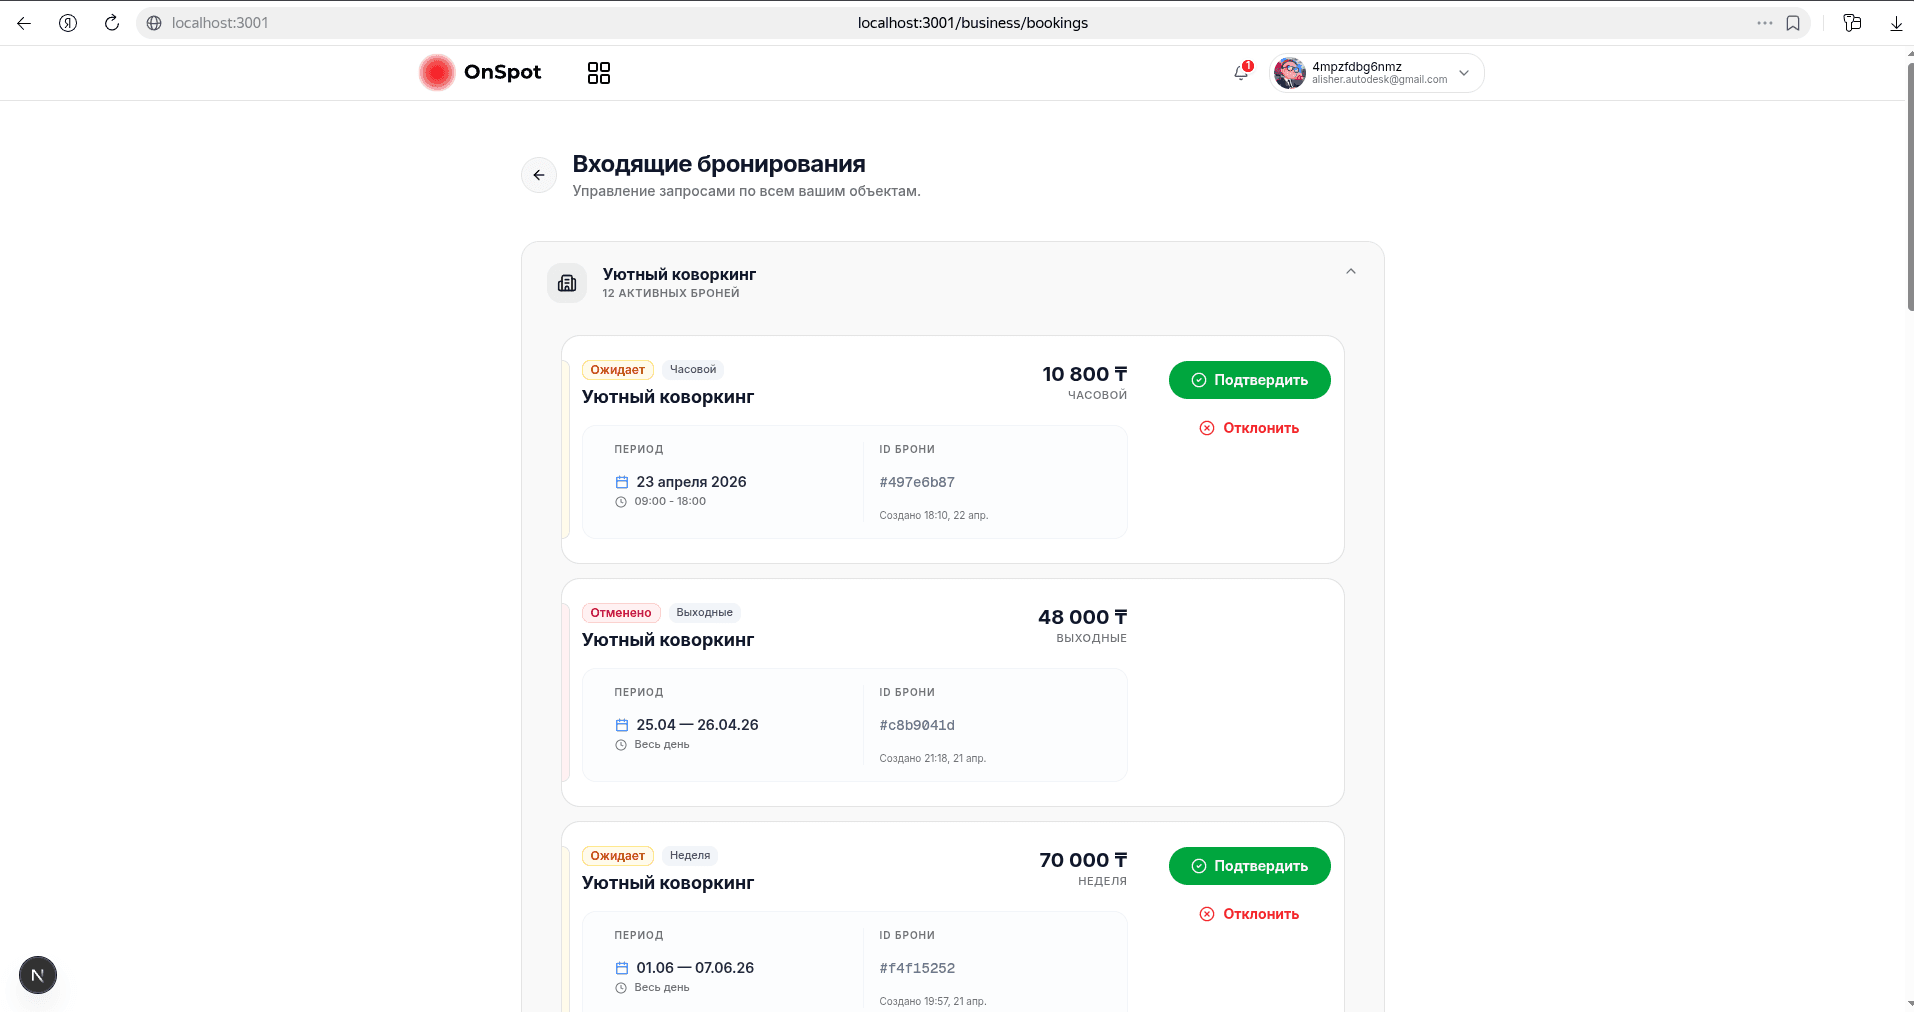Reload the page via browser refresh icon
The width and height of the screenshot is (1914, 1012).
pyautogui.click(x=112, y=23)
